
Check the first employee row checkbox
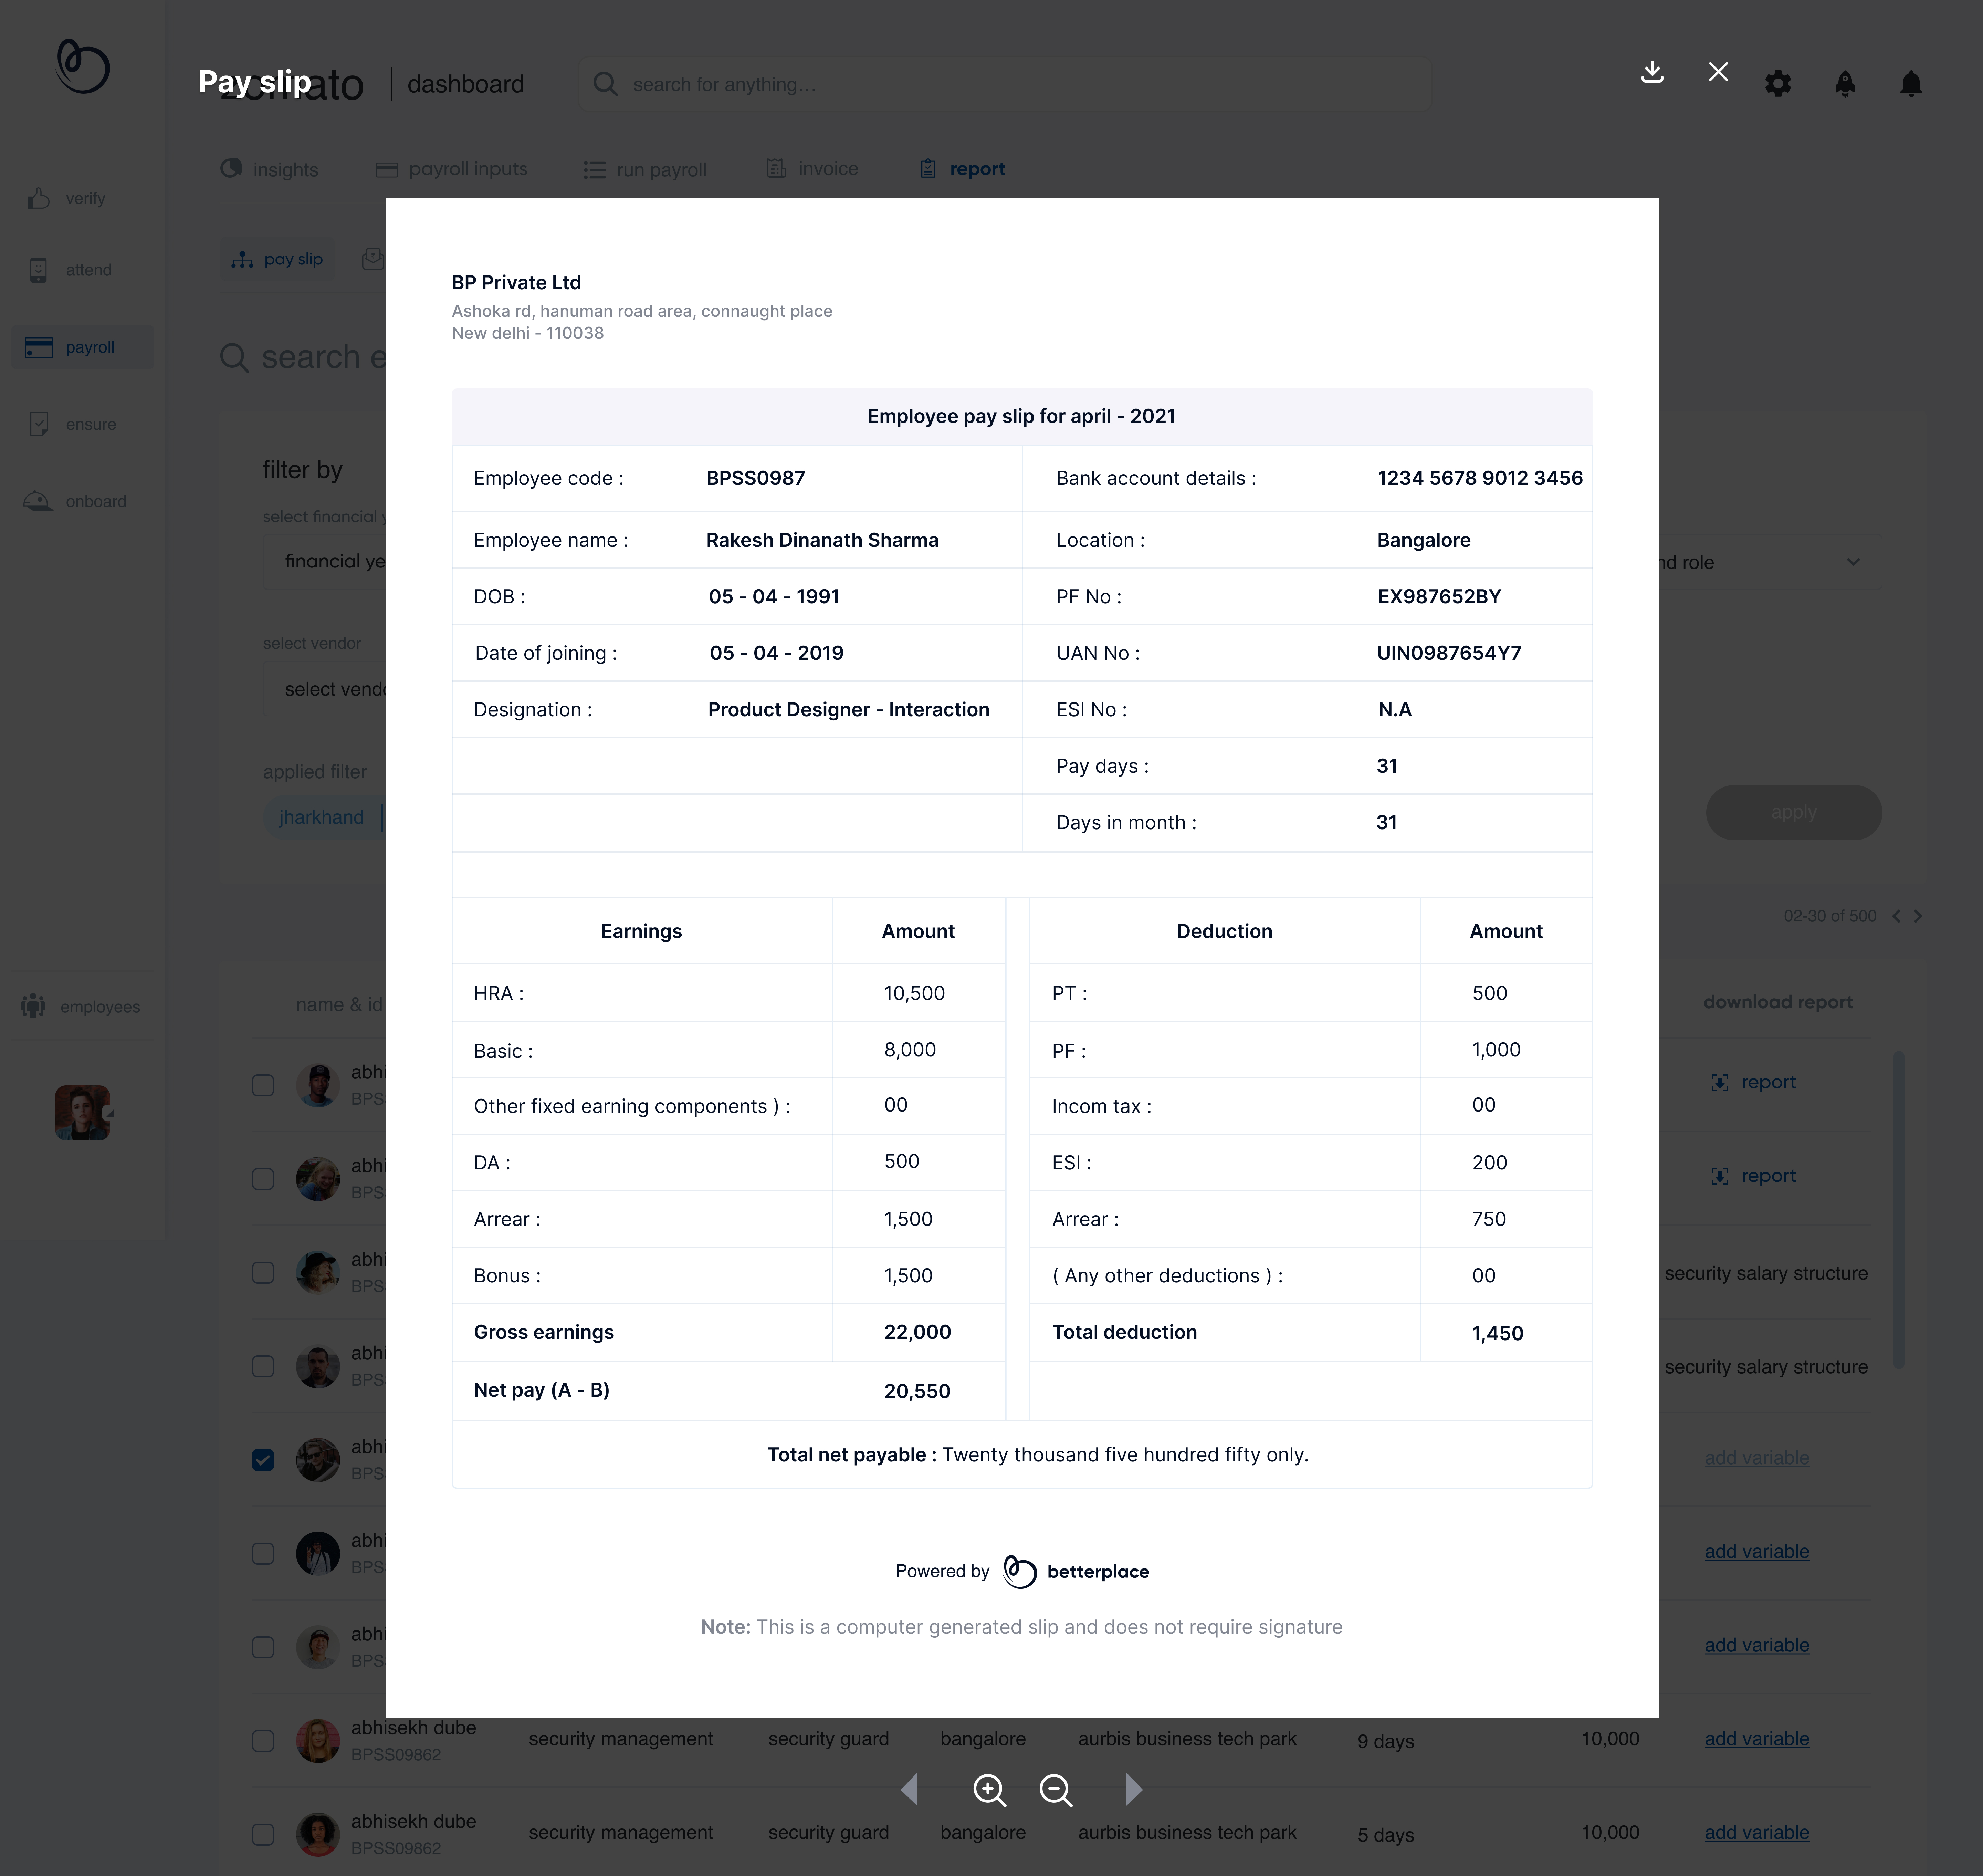coord(263,1085)
